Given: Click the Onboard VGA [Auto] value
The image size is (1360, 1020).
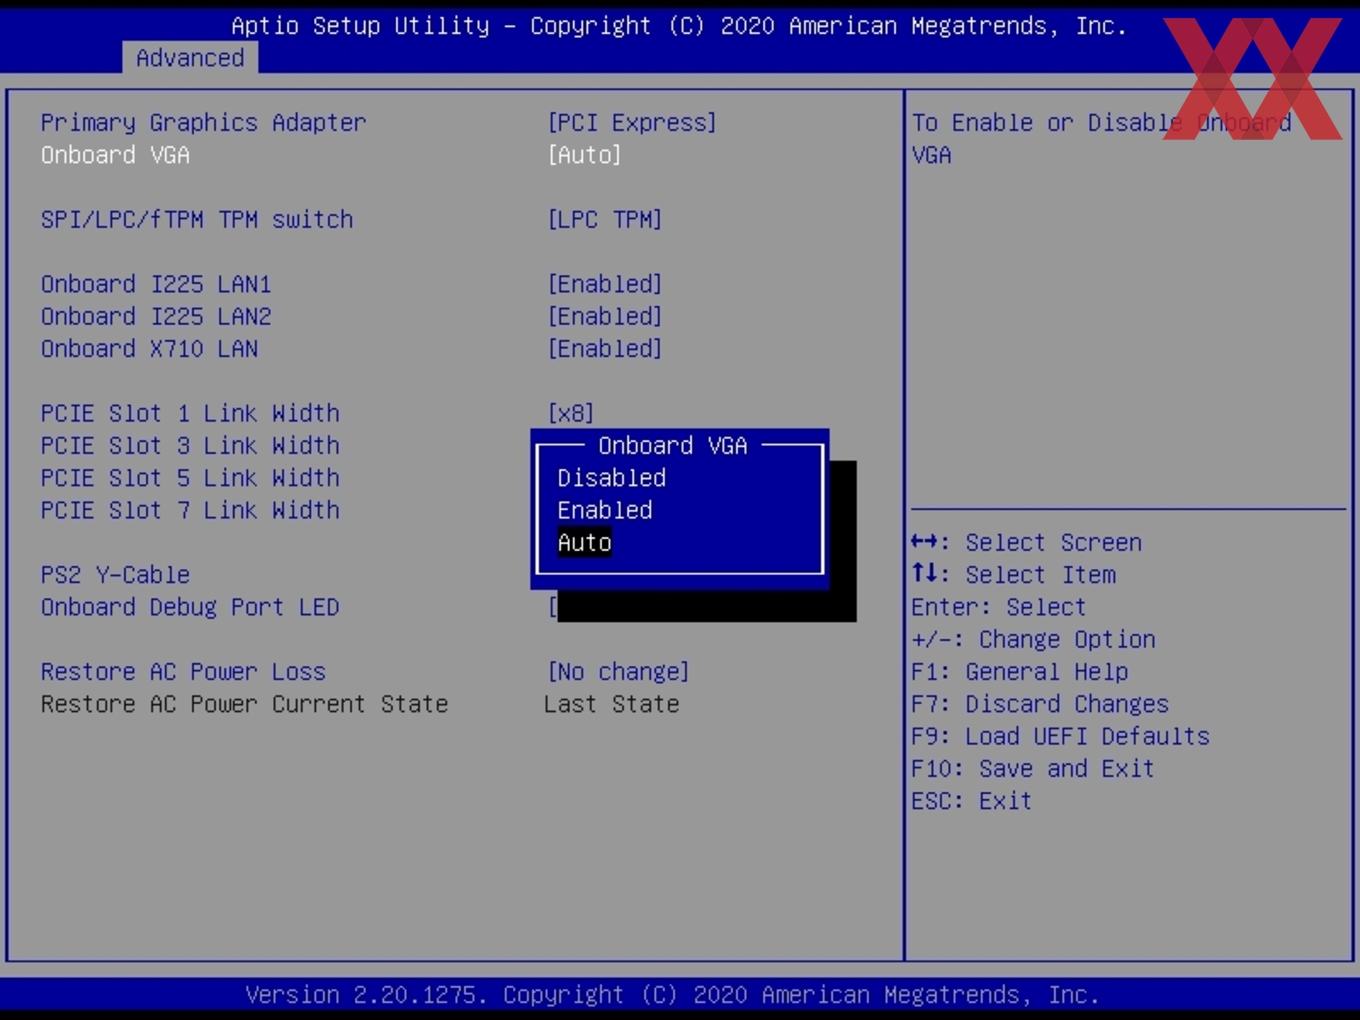Looking at the screenshot, I should 584,155.
